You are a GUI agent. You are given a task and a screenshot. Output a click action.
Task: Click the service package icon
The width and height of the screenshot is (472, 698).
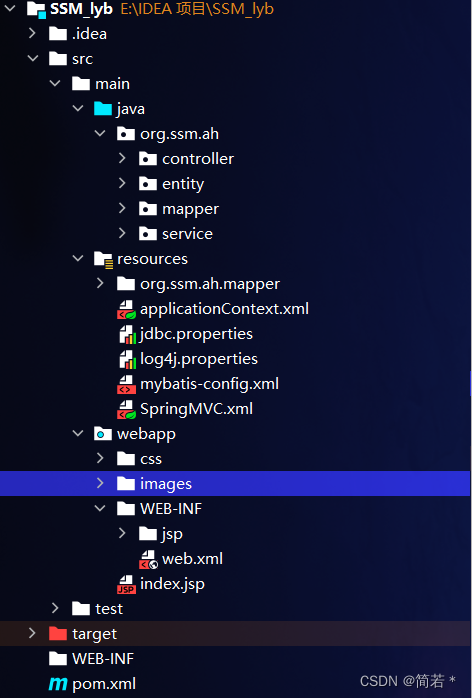(x=148, y=233)
